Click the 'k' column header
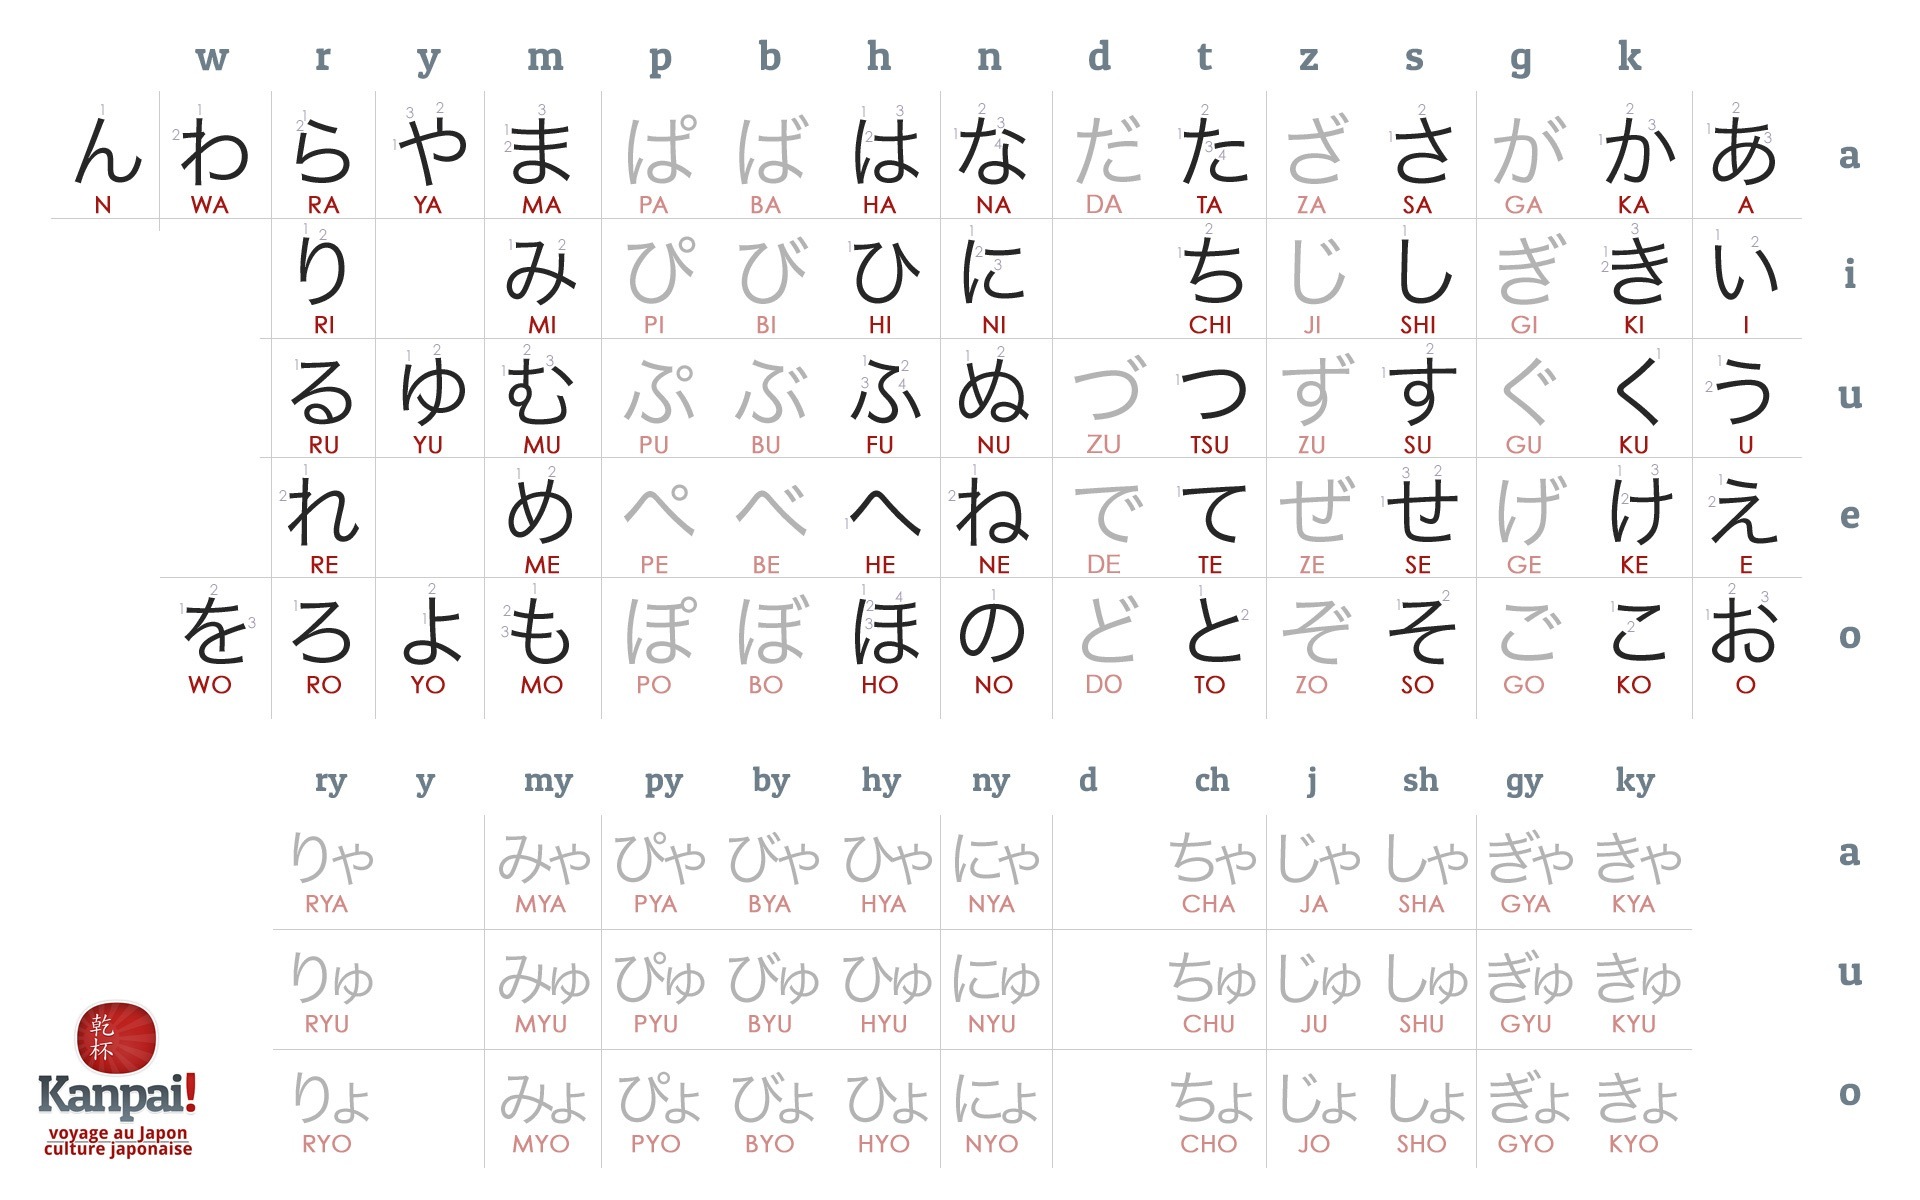The height and width of the screenshot is (1200, 1920). tap(1629, 57)
